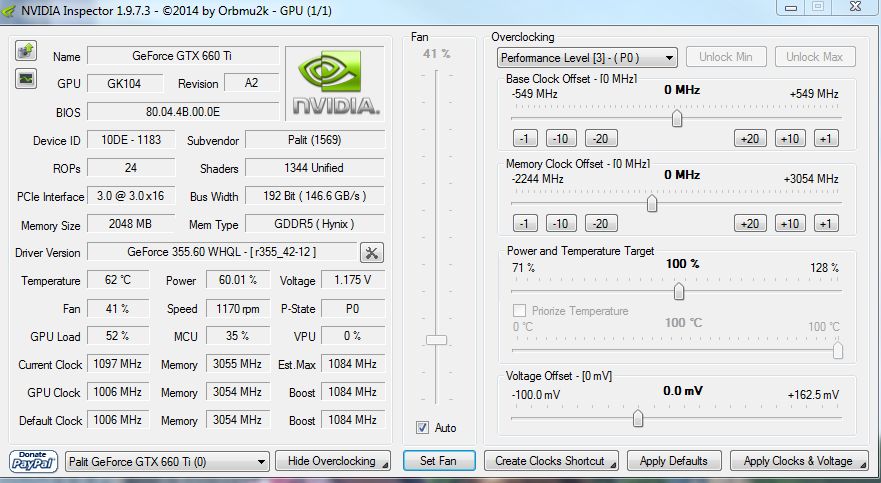Click the Bus Width value 192 Bit
Viewport: 881px width, 483px height.
[315, 196]
